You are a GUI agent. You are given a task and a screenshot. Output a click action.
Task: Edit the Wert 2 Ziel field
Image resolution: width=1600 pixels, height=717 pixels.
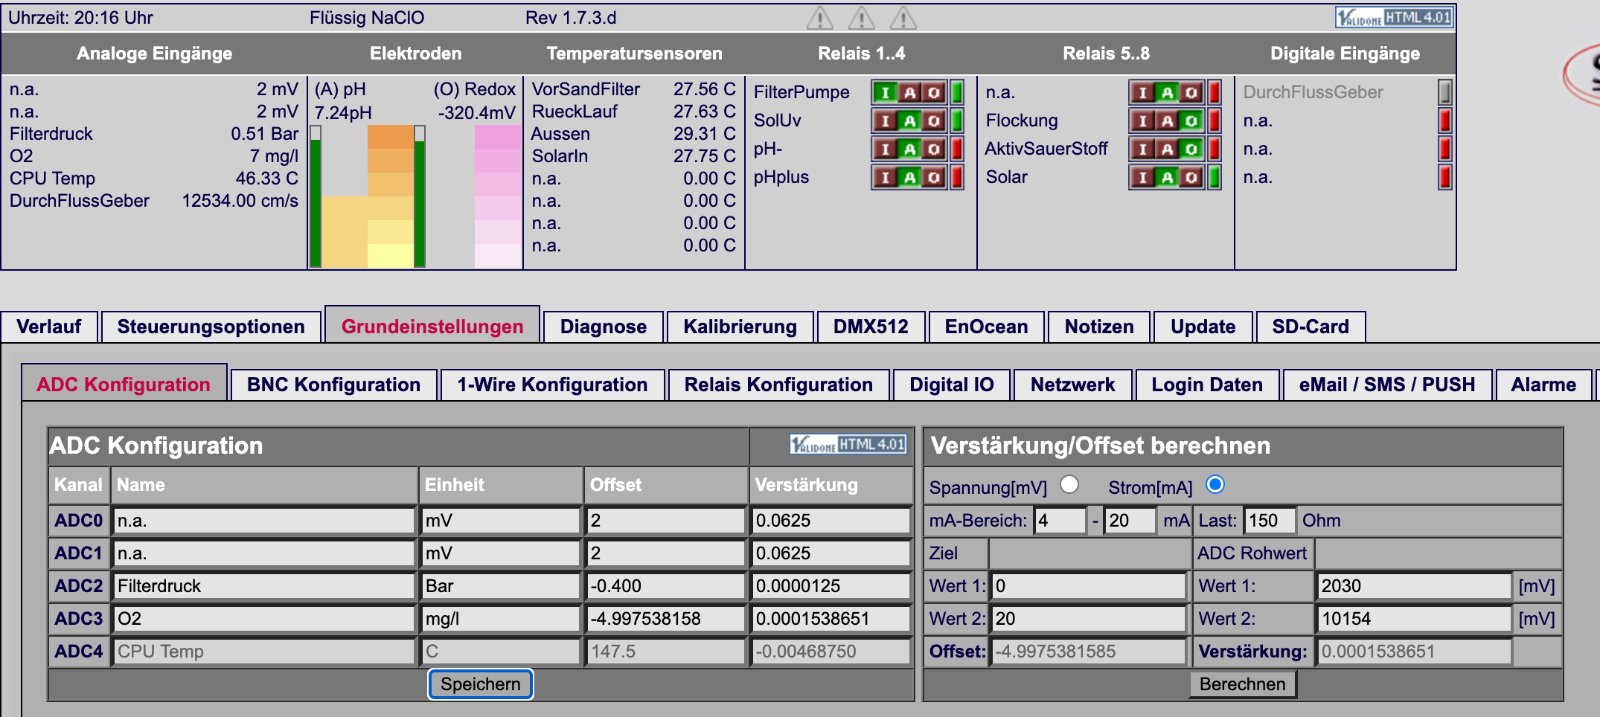tap(1088, 619)
